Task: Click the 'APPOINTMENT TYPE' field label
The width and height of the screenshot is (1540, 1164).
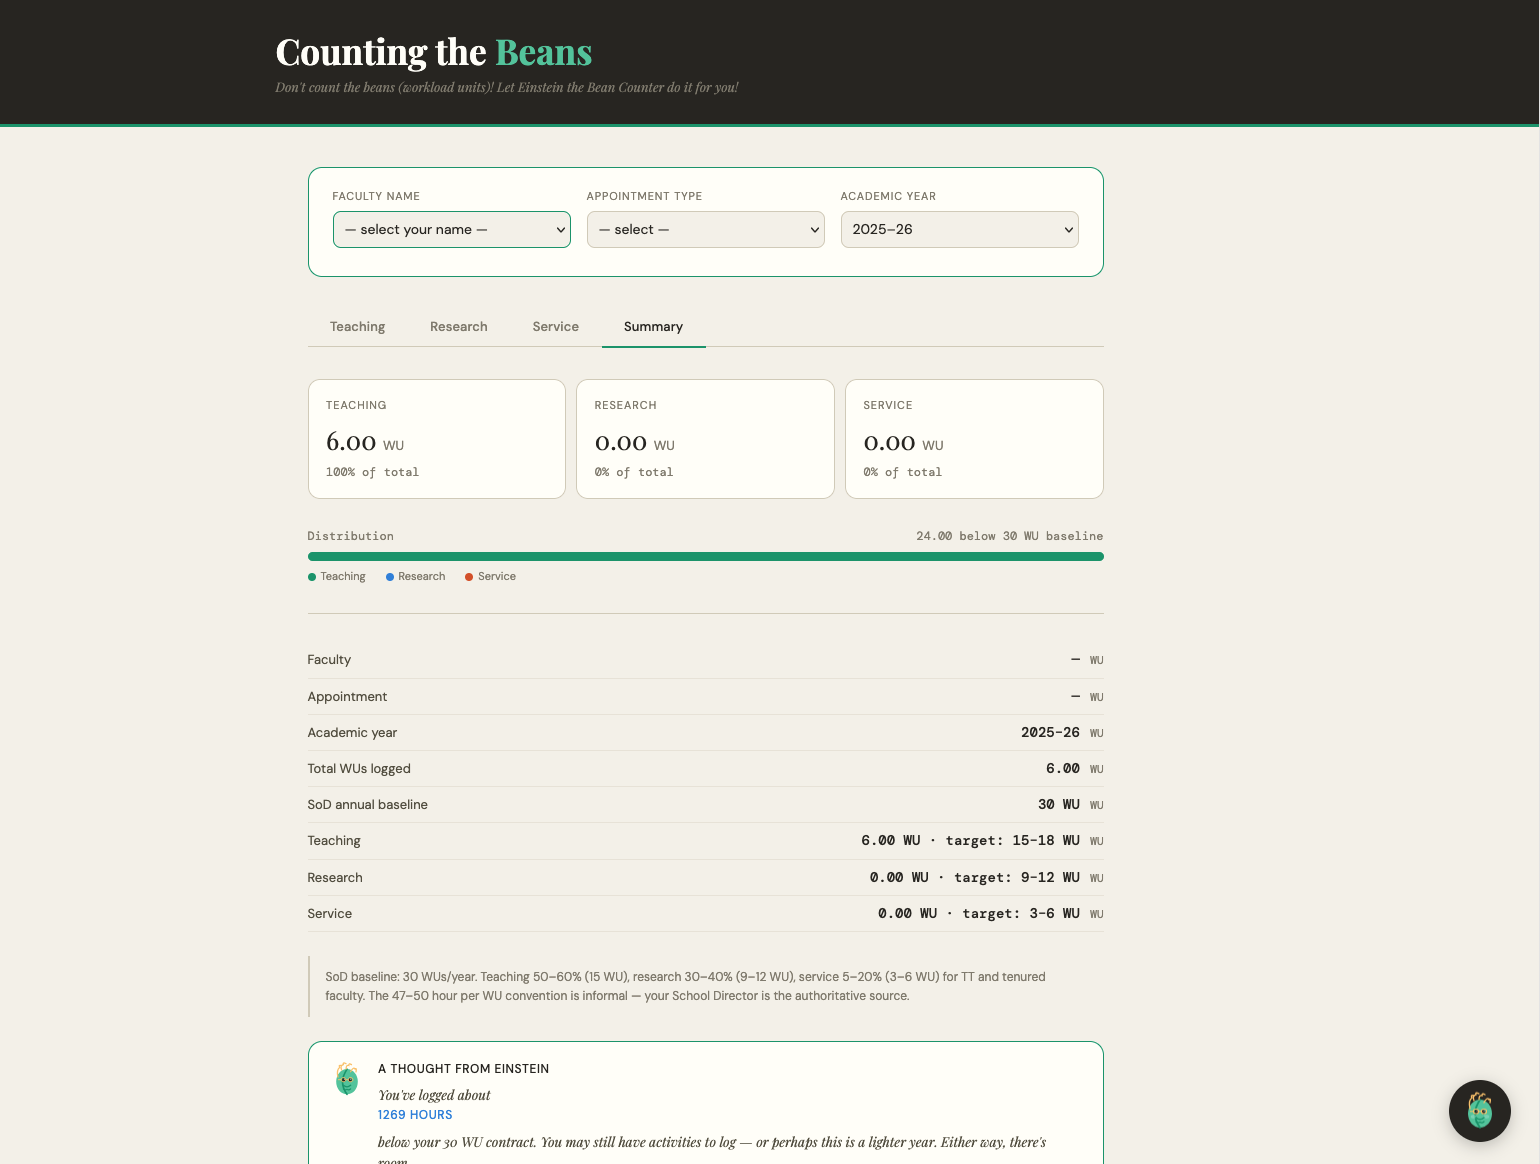Action: click(644, 196)
